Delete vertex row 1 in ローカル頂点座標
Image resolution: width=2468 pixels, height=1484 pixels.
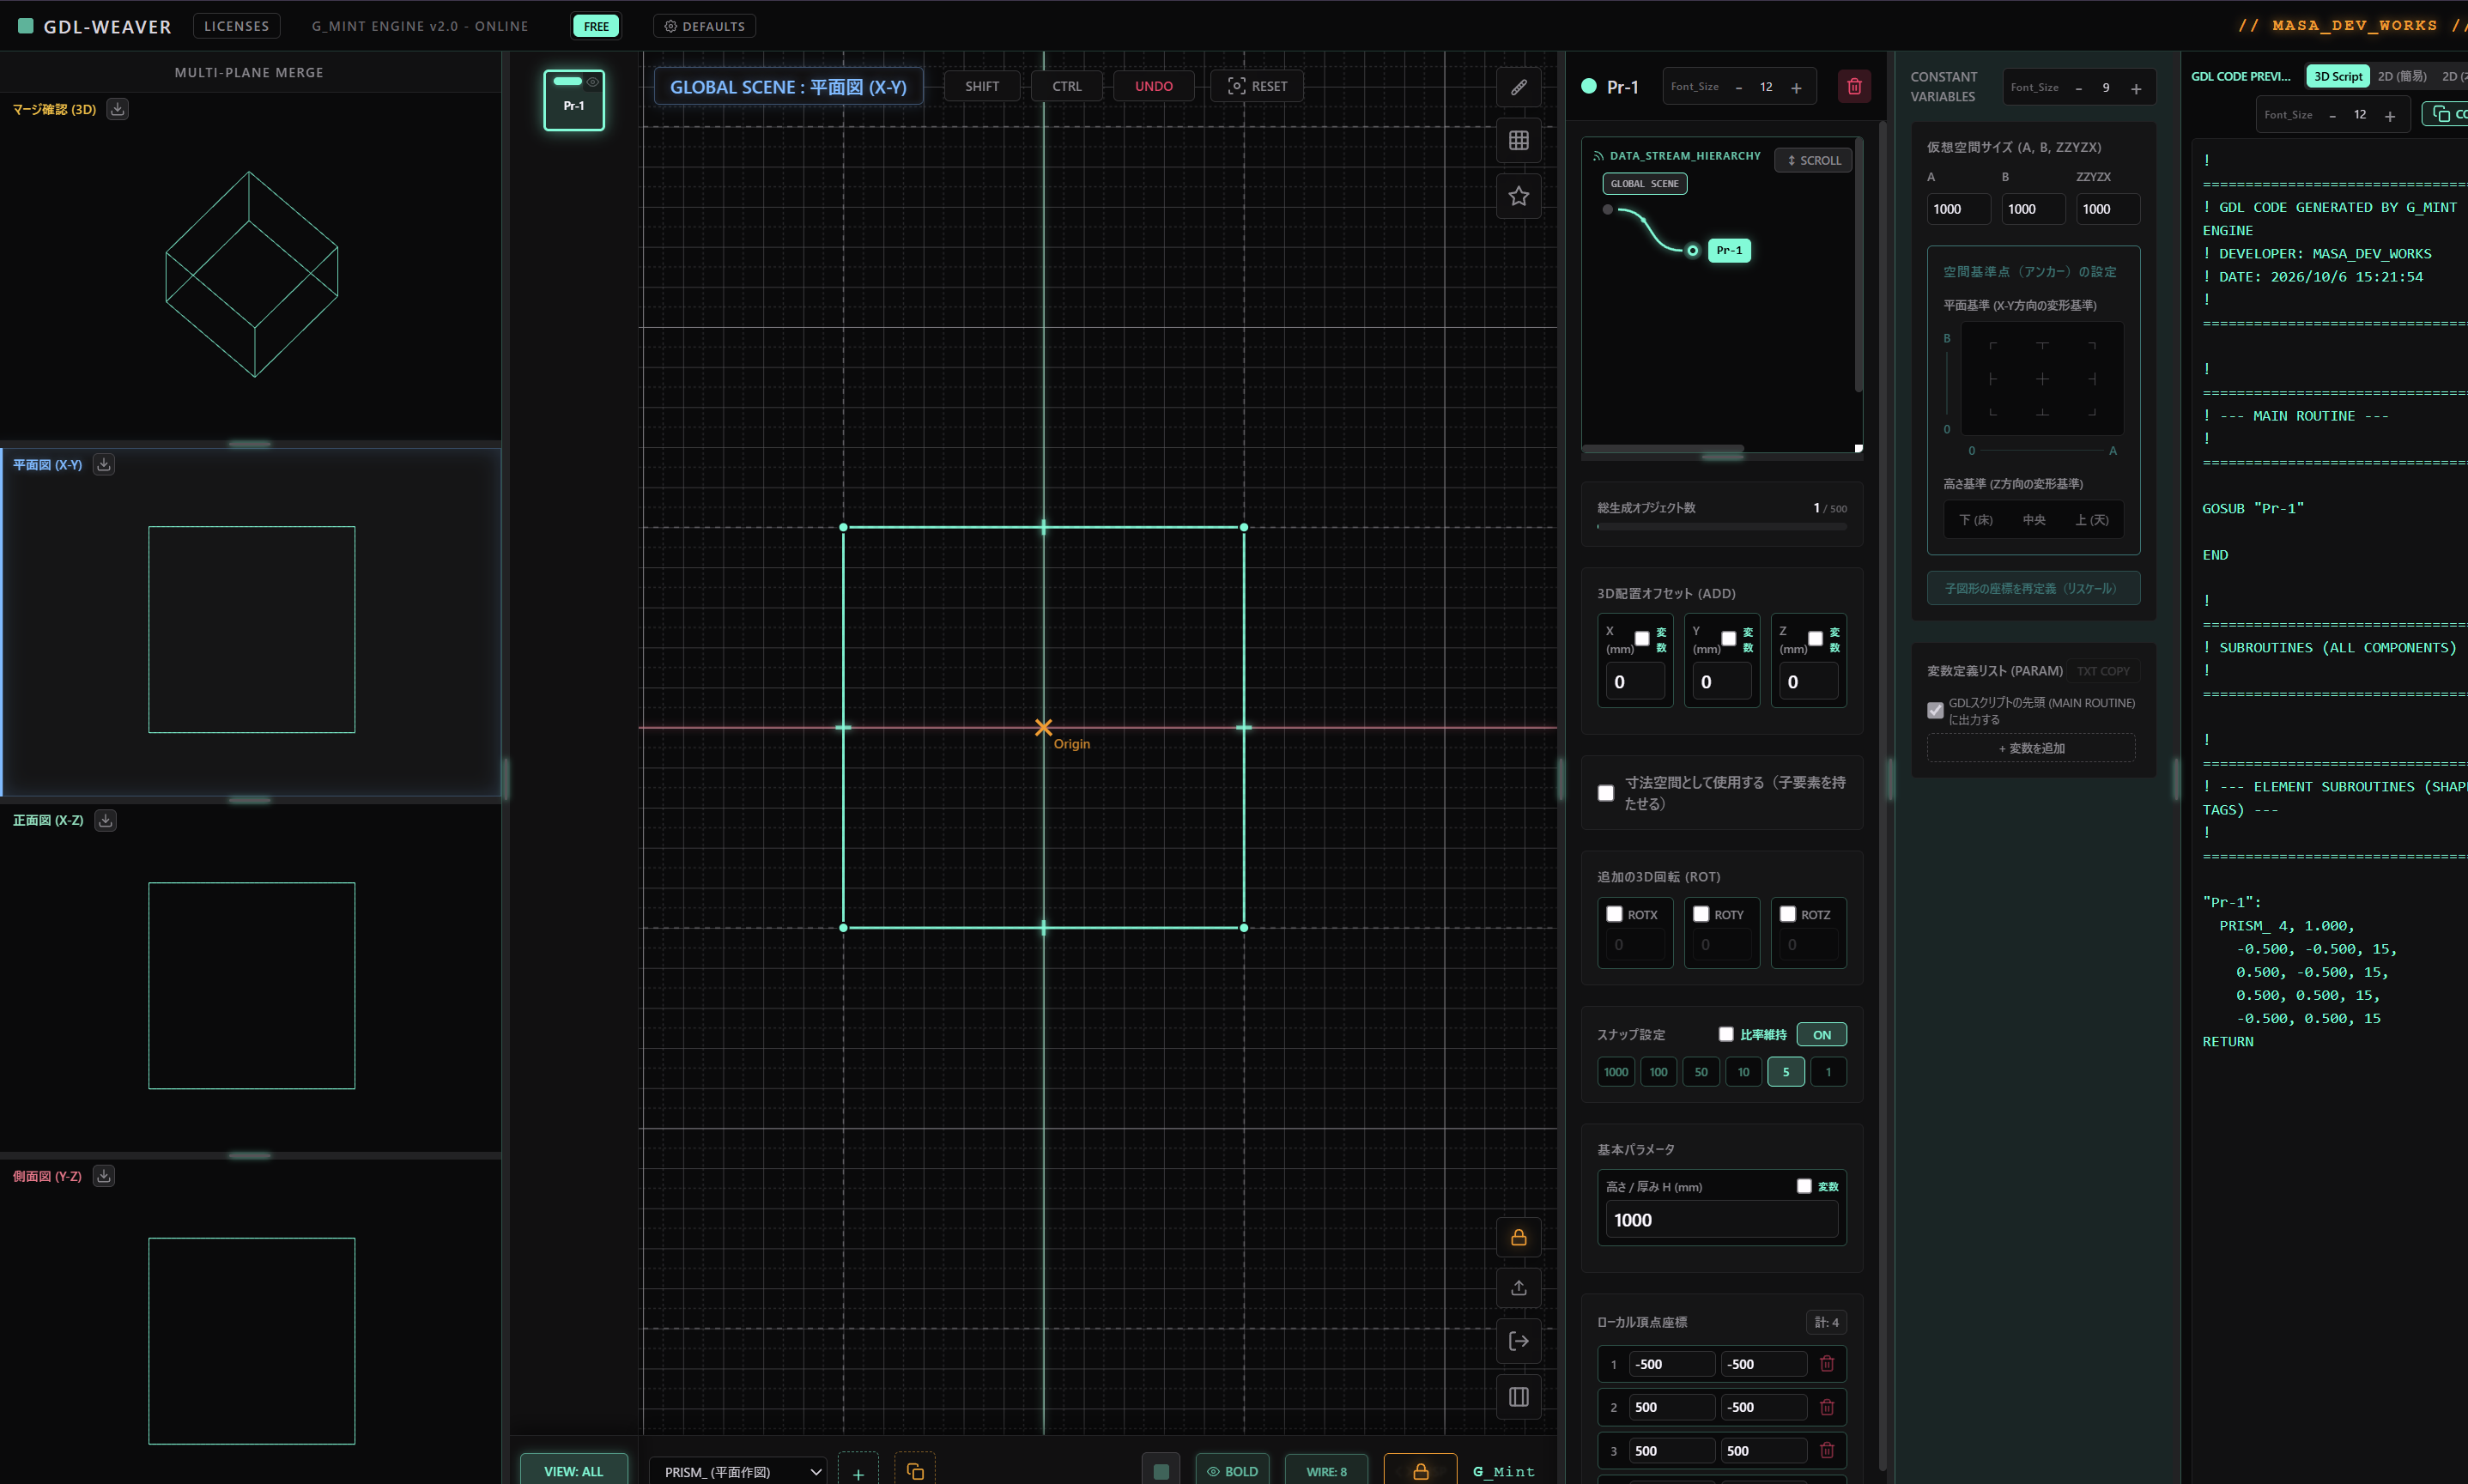click(1827, 1364)
